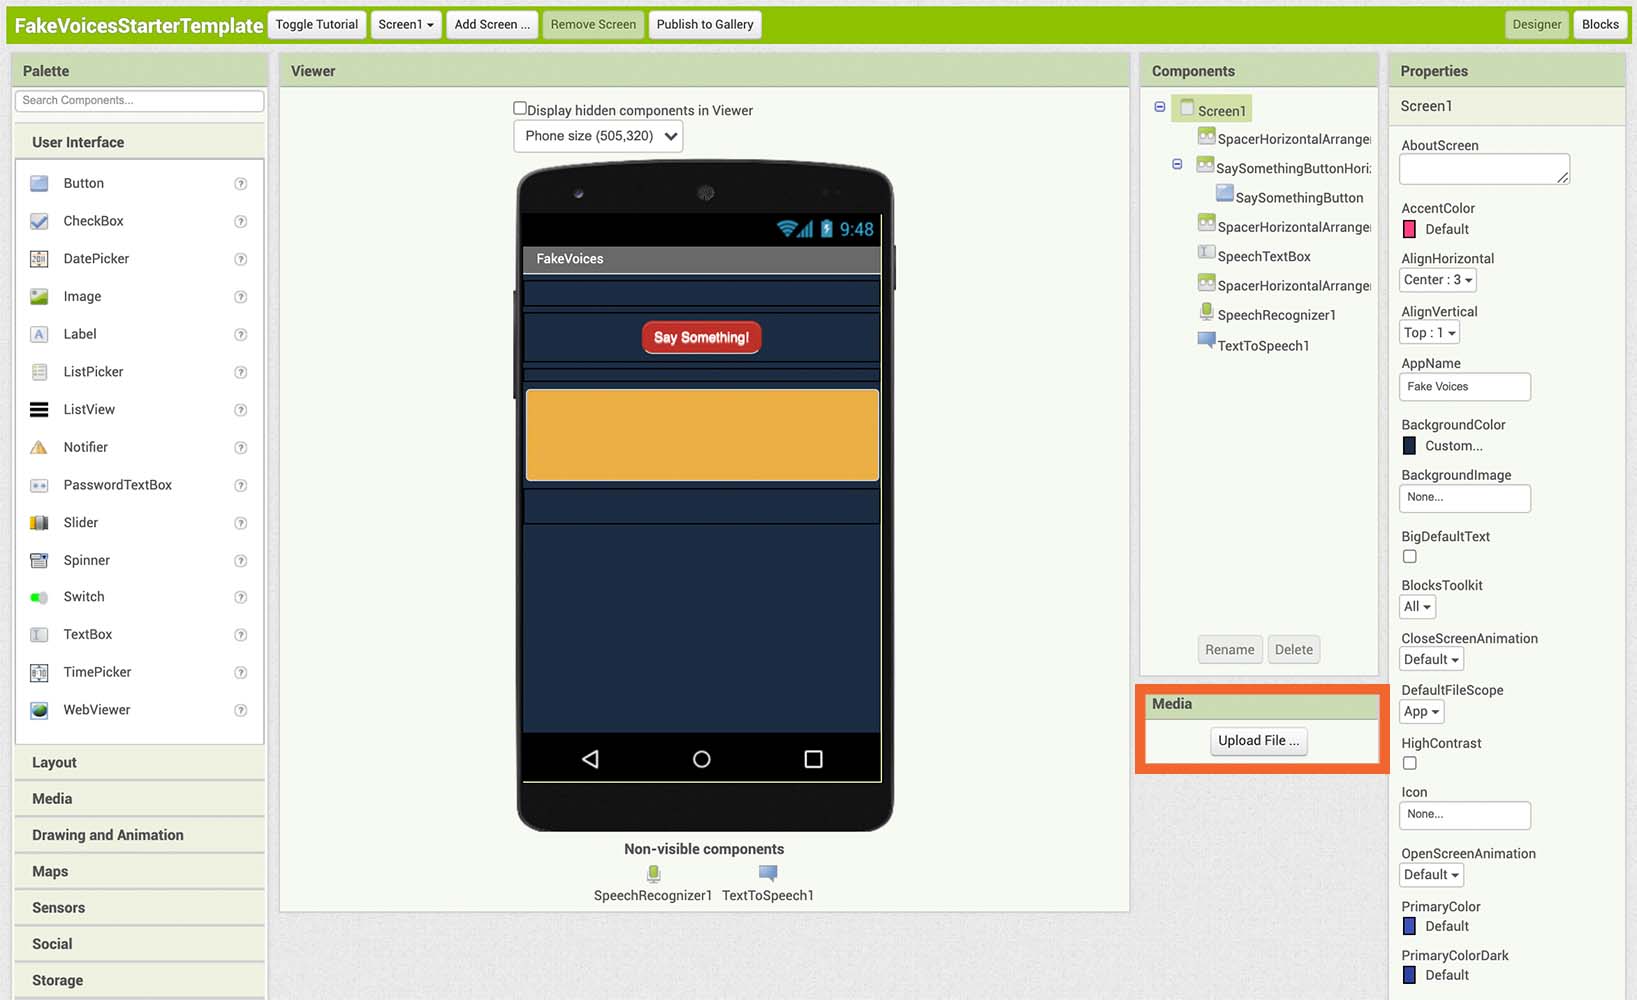This screenshot has width=1637, height=1000.
Task: Click SpeechRecognizer1 non-visible component icon
Action: click(653, 874)
